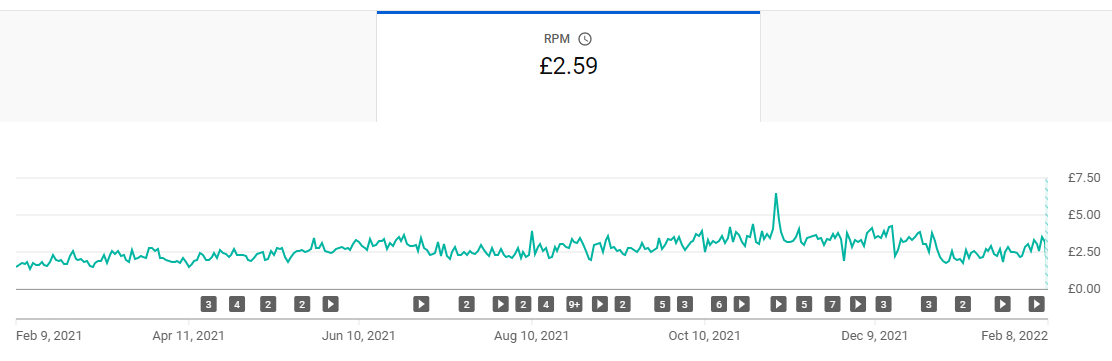The height and width of the screenshot is (361, 1112).
Task: Click the highest RPM spike on chart line
Action: (x=776, y=194)
